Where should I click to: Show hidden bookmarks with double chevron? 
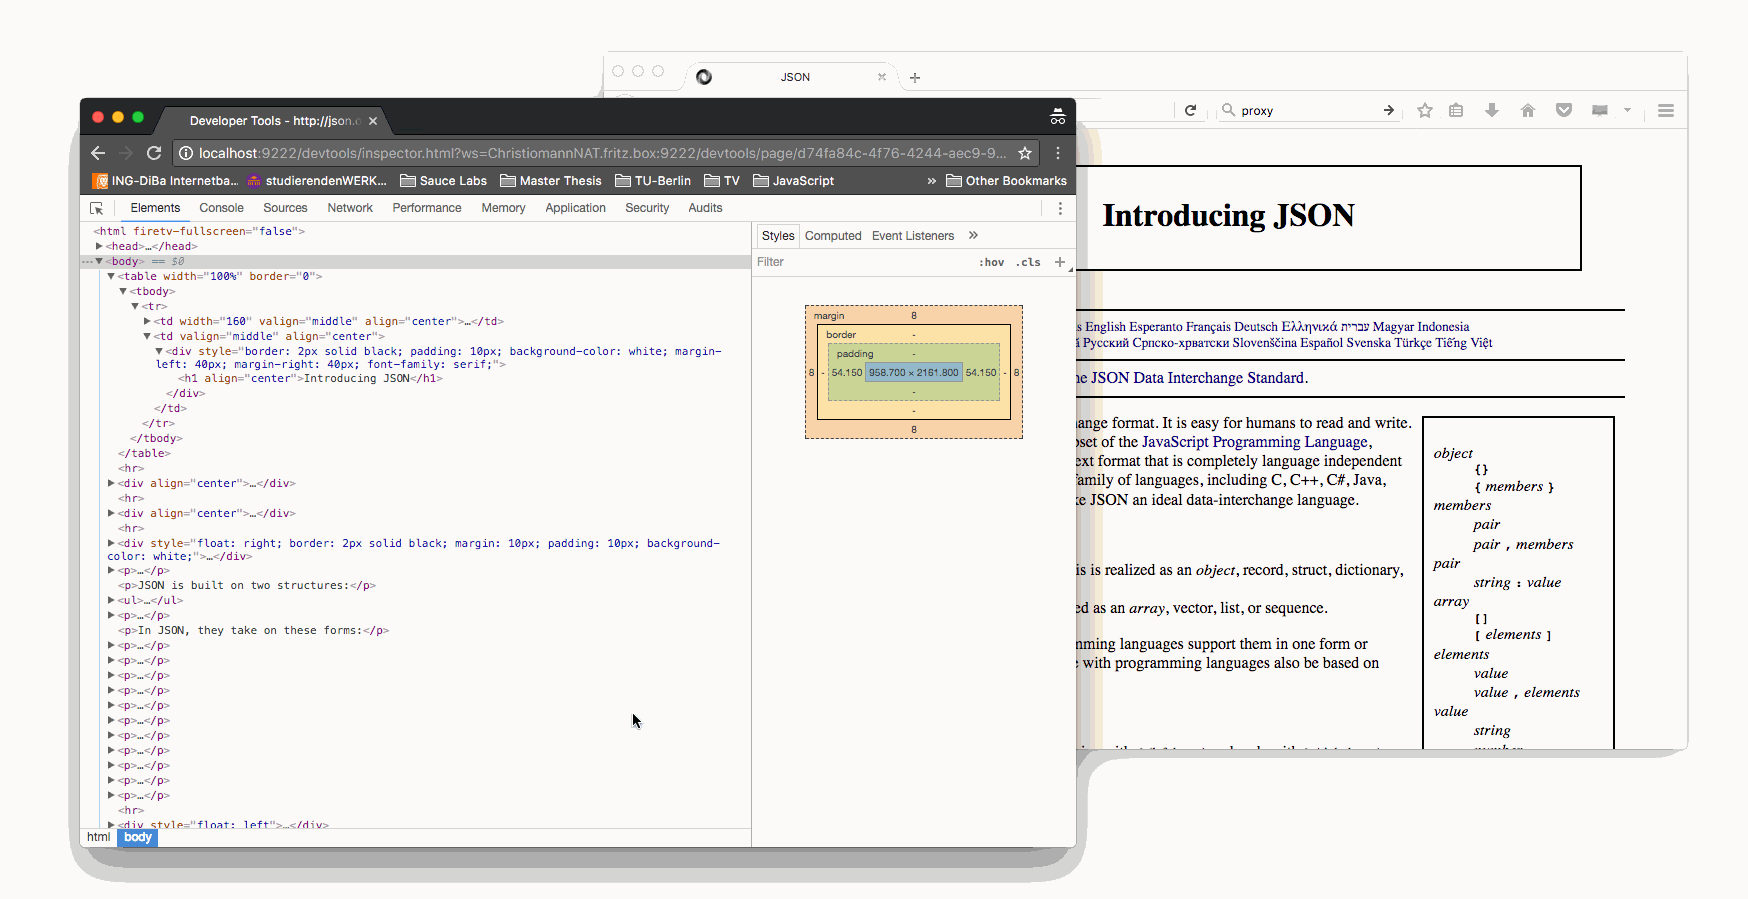(x=932, y=181)
